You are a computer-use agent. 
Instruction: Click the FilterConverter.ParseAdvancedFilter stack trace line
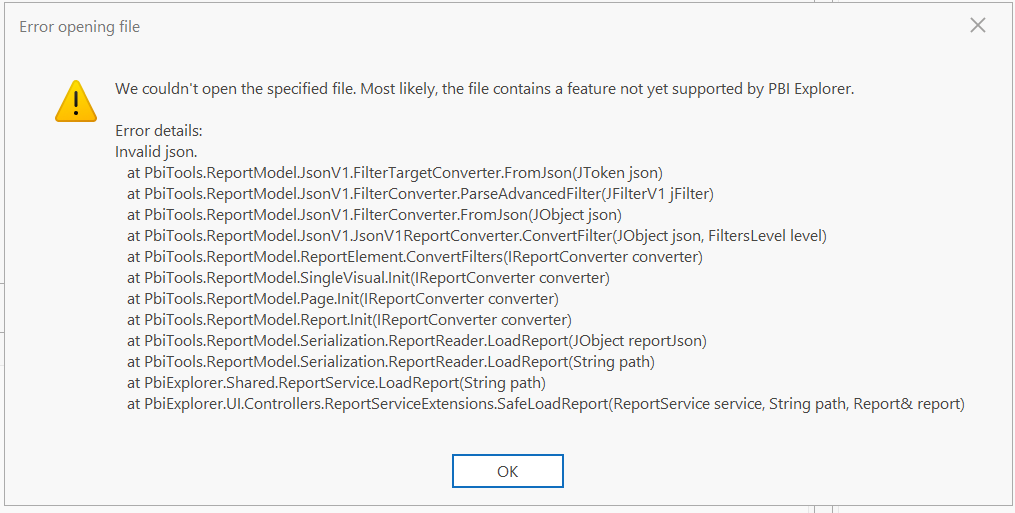[x=420, y=194]
